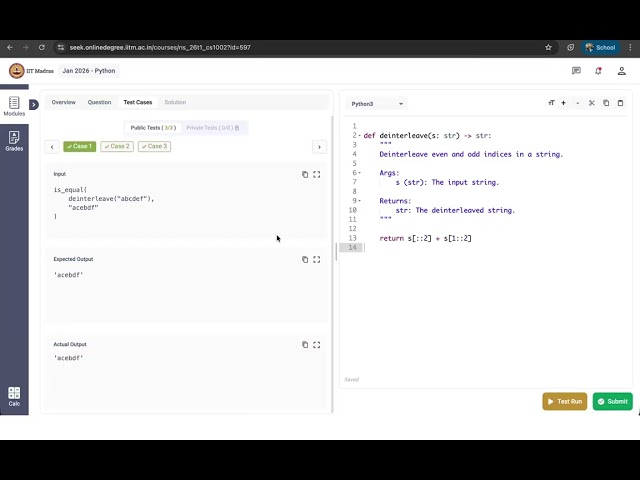This screenshot has height=480, width=640.
Task: Collapse the Returns fold arrow on line 9
Action: [360, 201]
